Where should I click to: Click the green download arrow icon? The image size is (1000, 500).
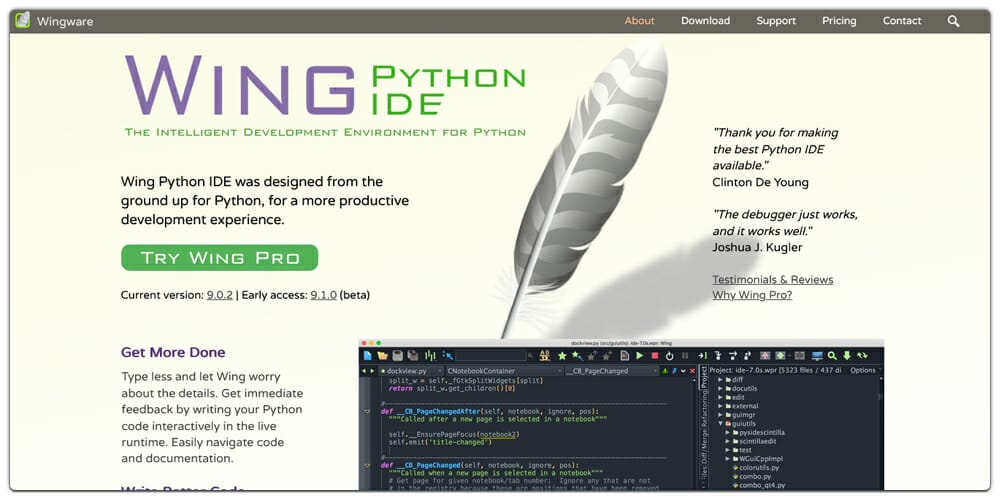pyautogui.click(x=847, y=356)
